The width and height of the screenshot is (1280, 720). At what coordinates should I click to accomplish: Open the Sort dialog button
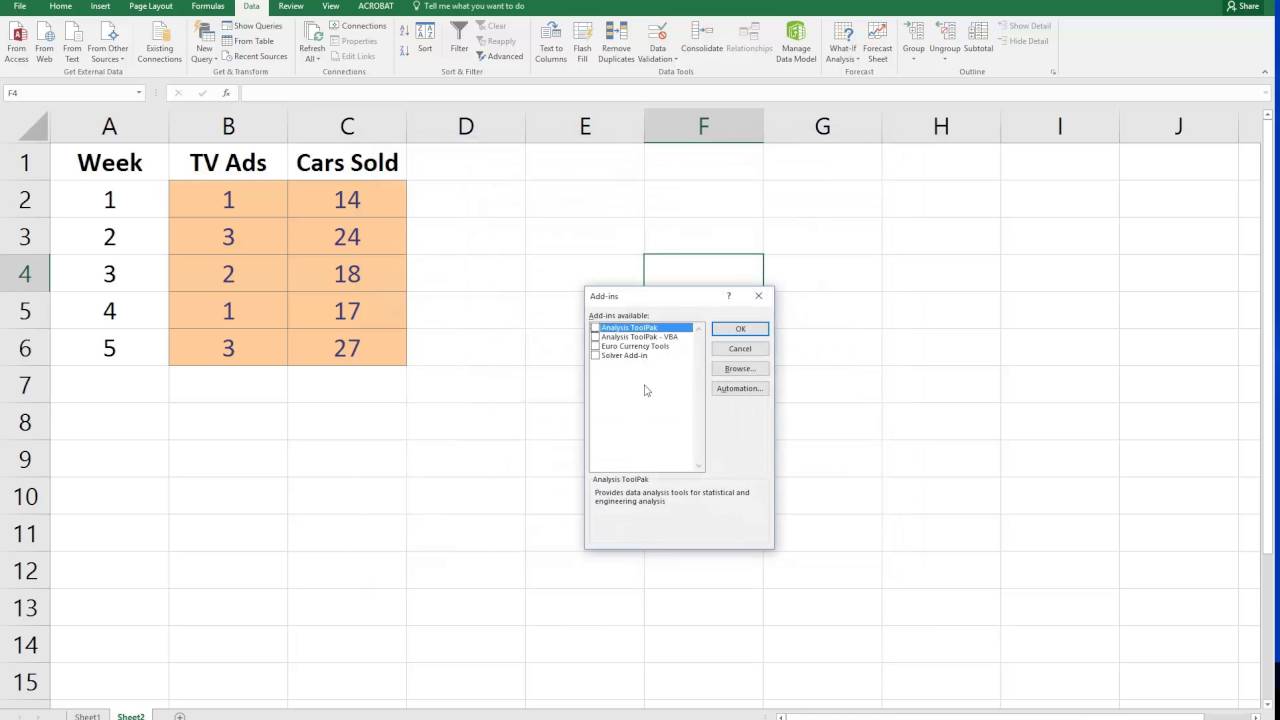(x=425, y=38)
